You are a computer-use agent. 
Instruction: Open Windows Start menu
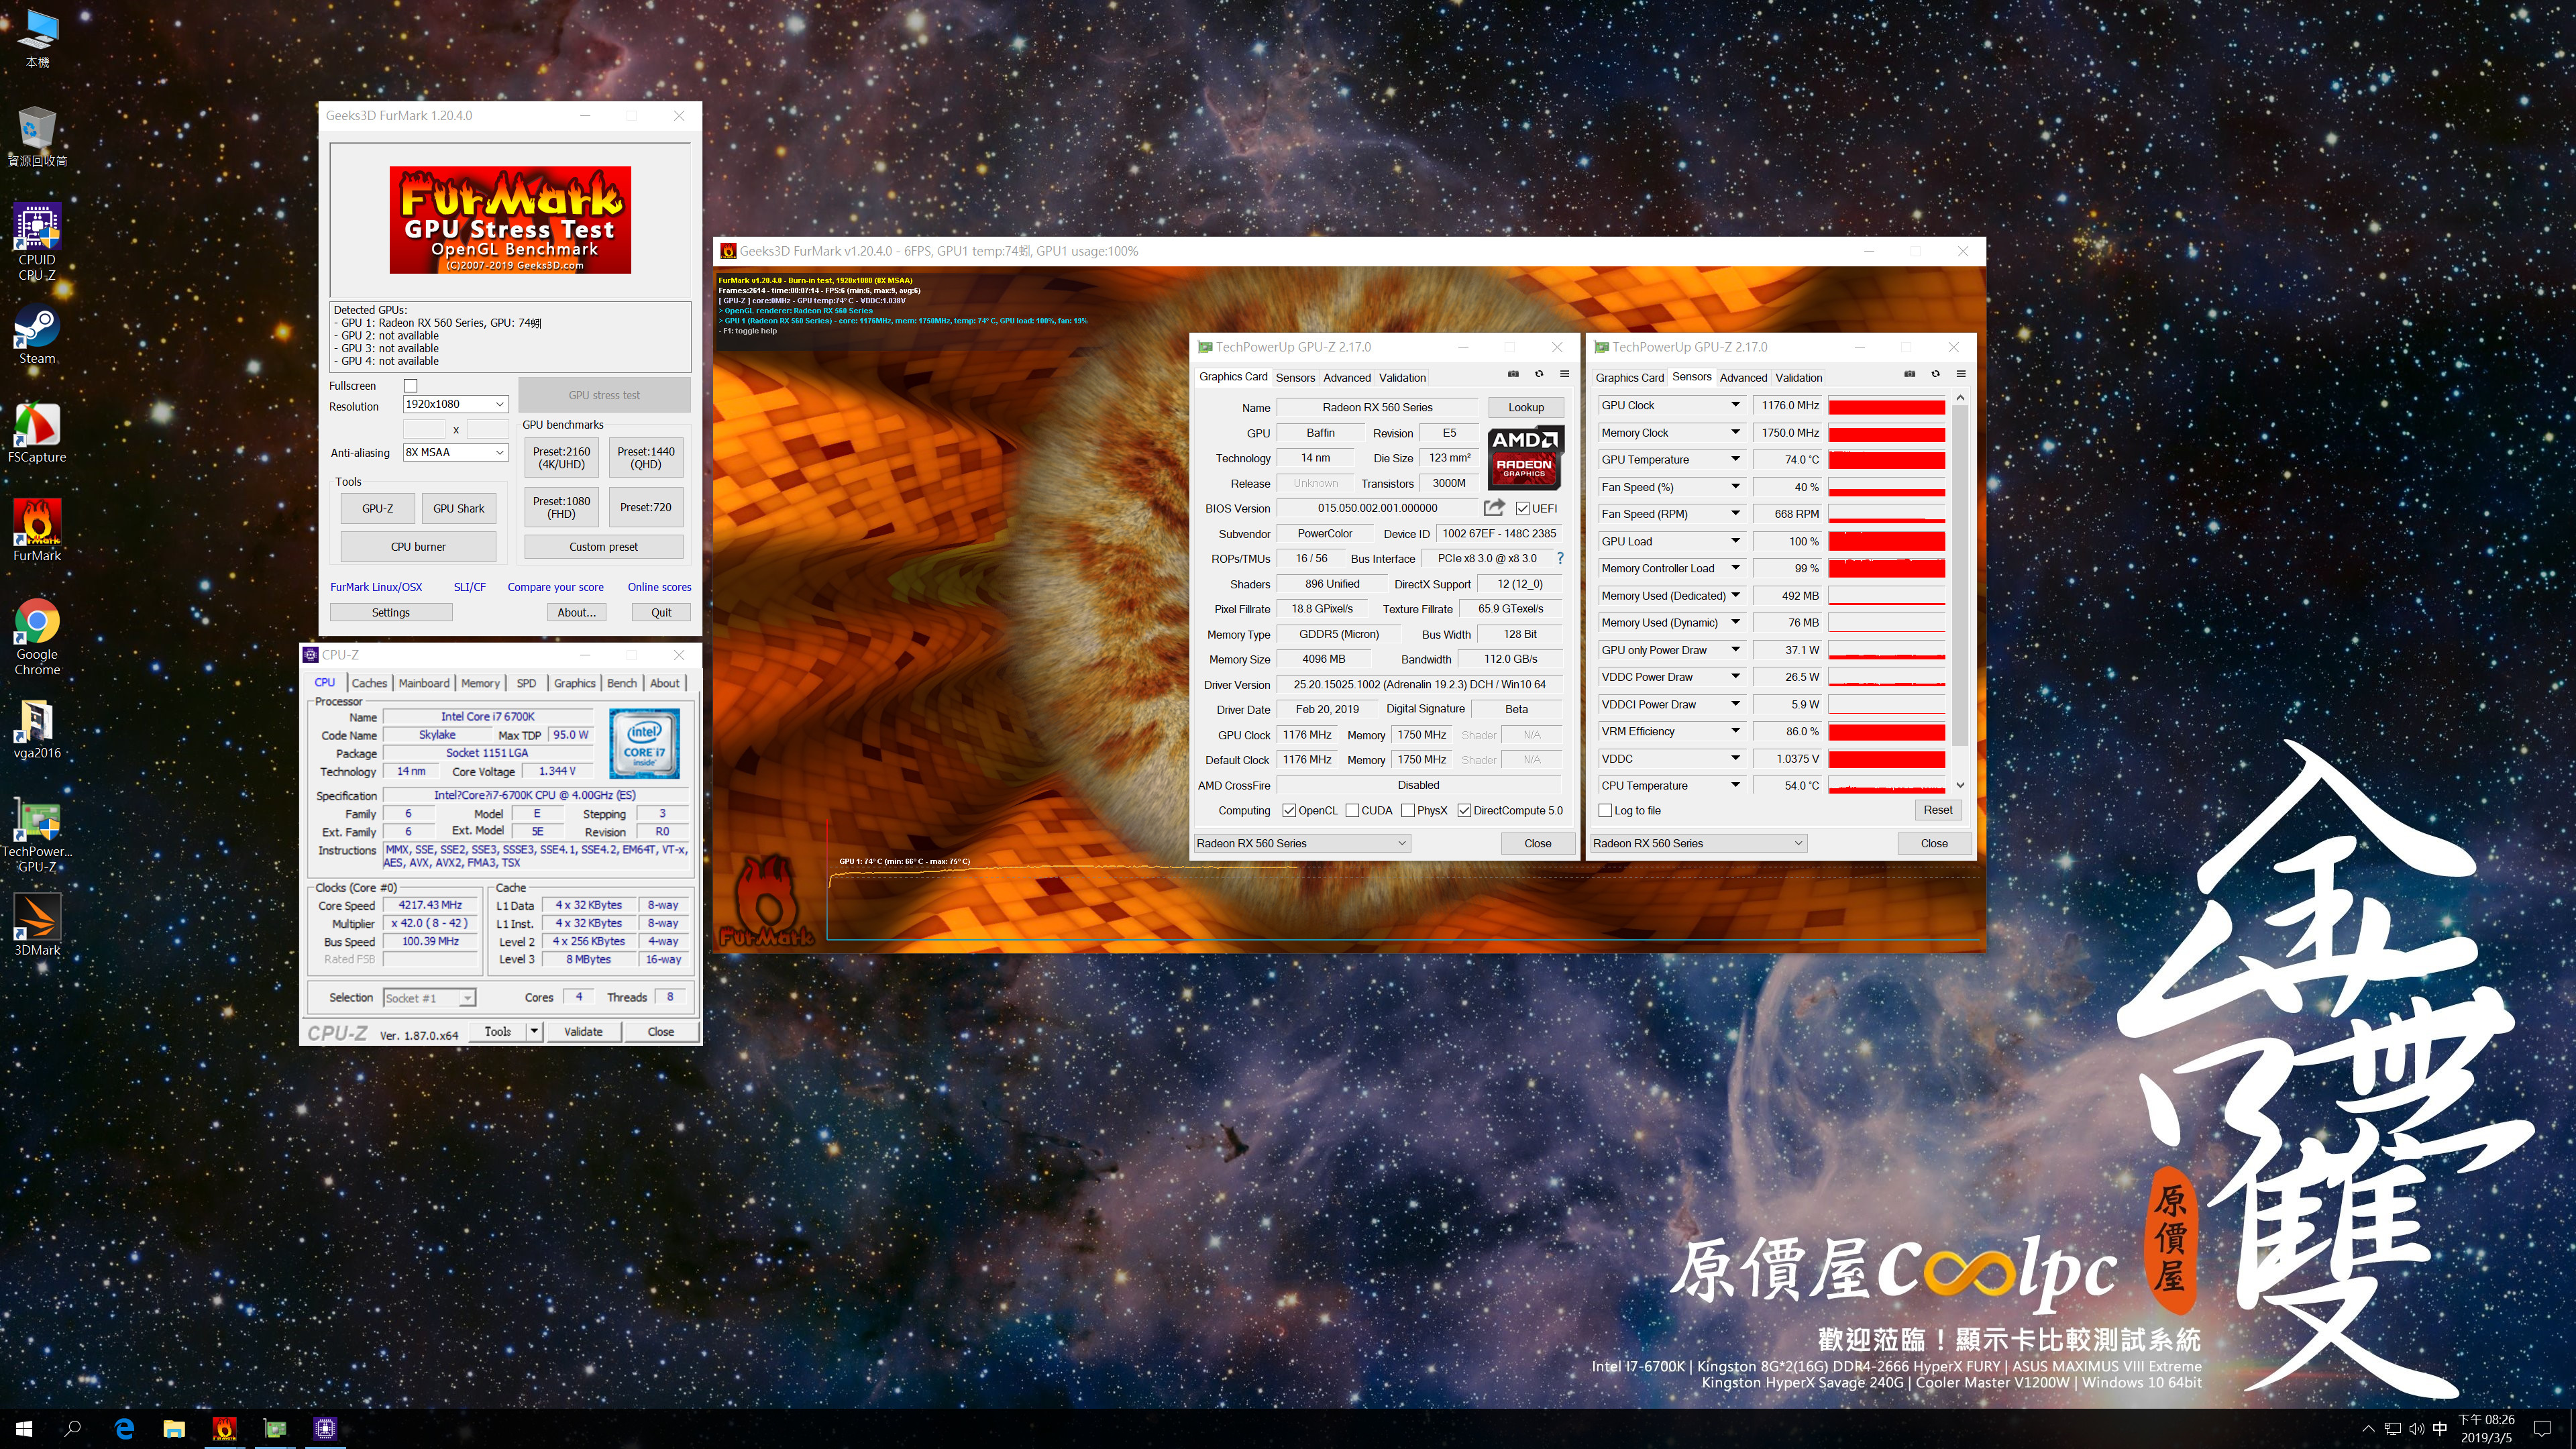[24, 1429]
